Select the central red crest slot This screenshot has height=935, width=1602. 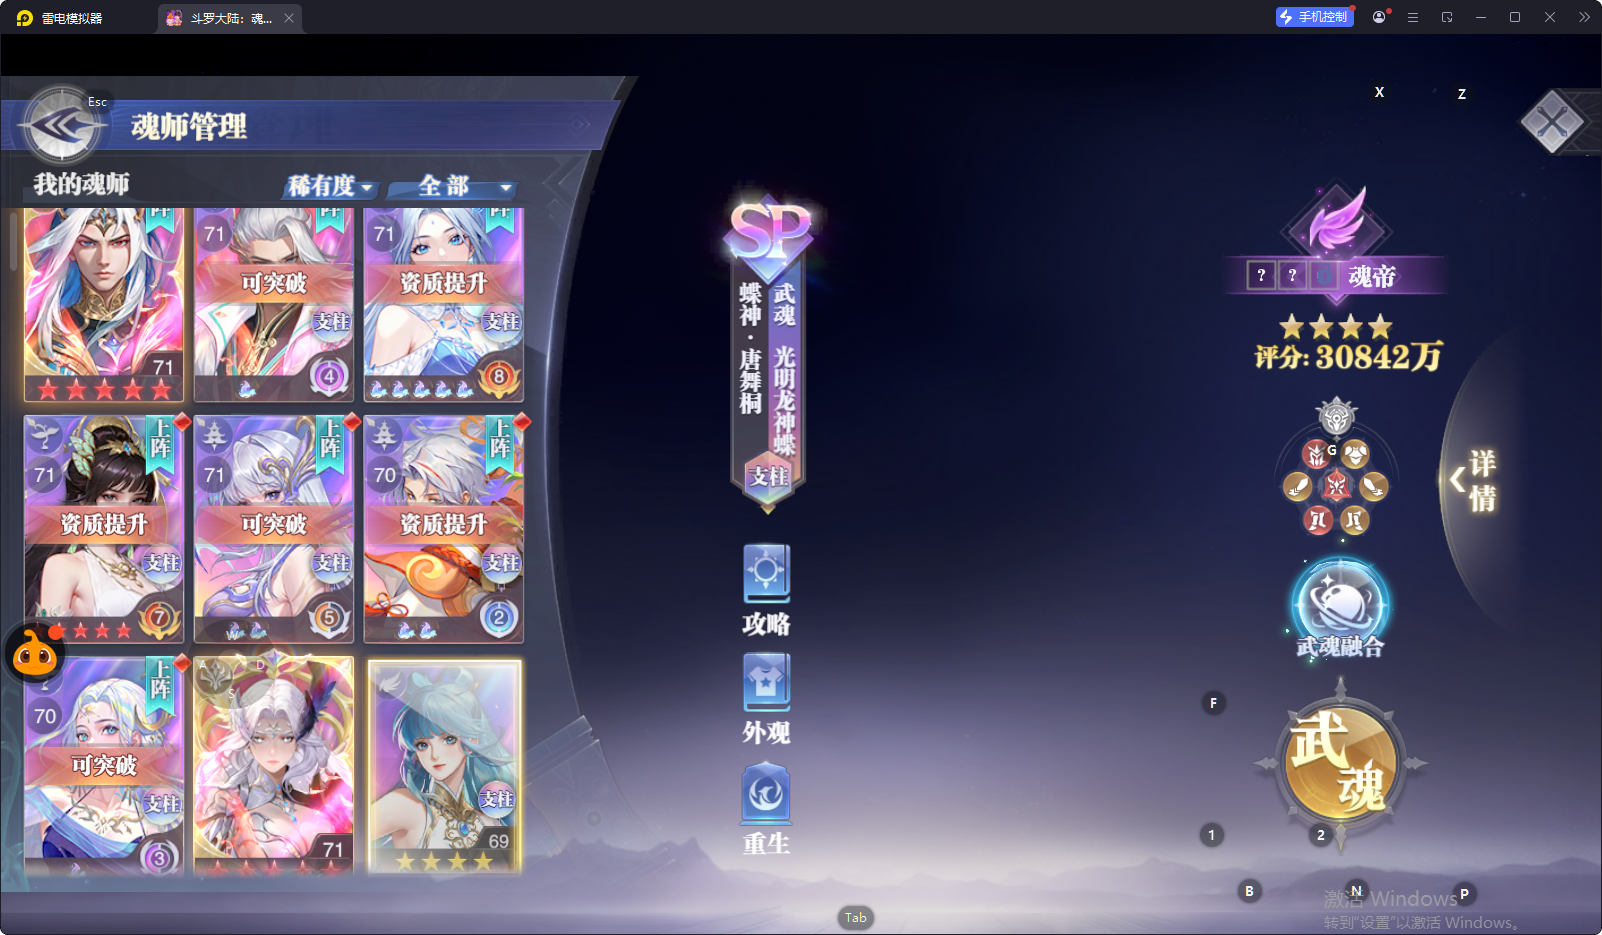[x=1336, y=486]
